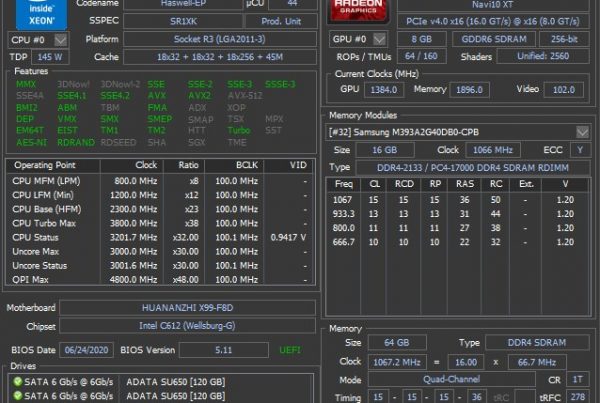
Task: Click the SSE4.2 feature label
Action: coord(115,96)
